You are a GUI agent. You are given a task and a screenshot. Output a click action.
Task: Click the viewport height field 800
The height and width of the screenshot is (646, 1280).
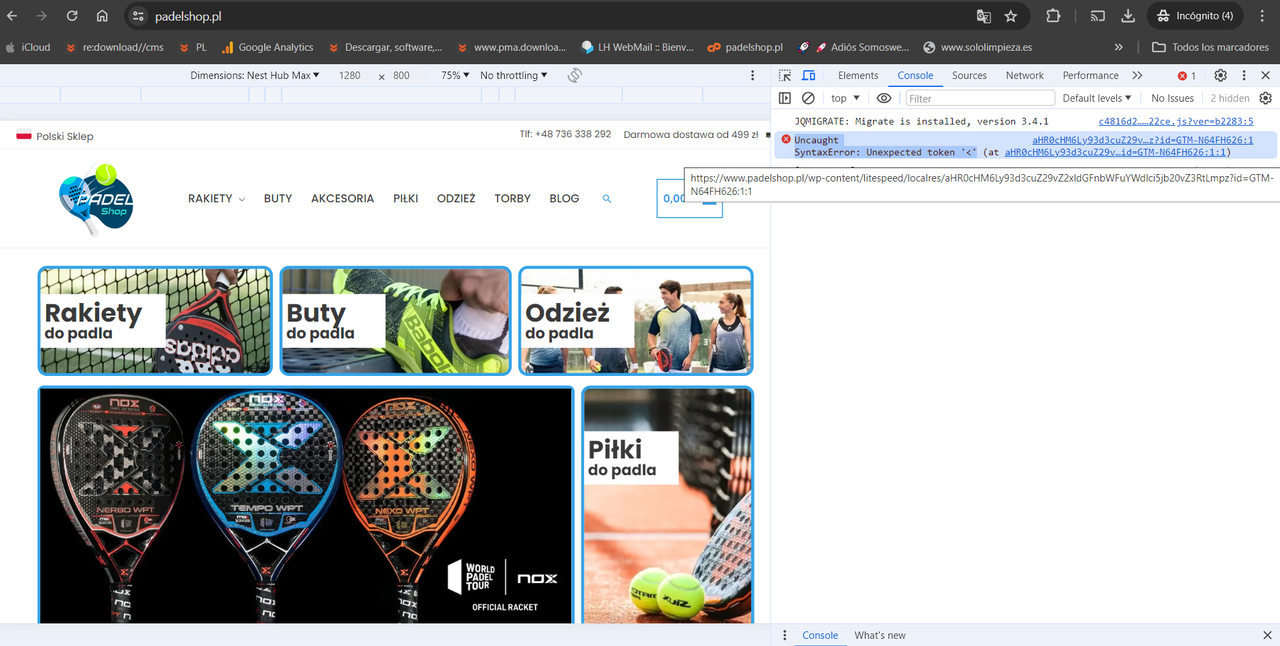401,75
